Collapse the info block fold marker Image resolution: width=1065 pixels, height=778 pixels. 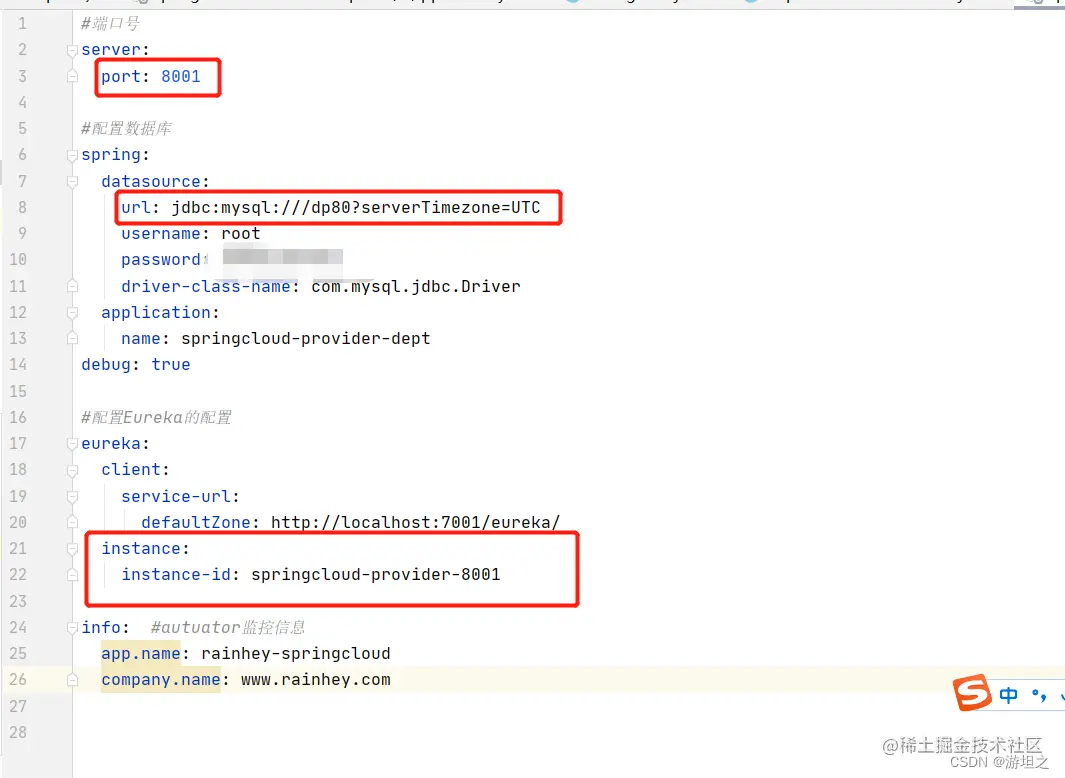pyautogui.click(x=73, y=628)
